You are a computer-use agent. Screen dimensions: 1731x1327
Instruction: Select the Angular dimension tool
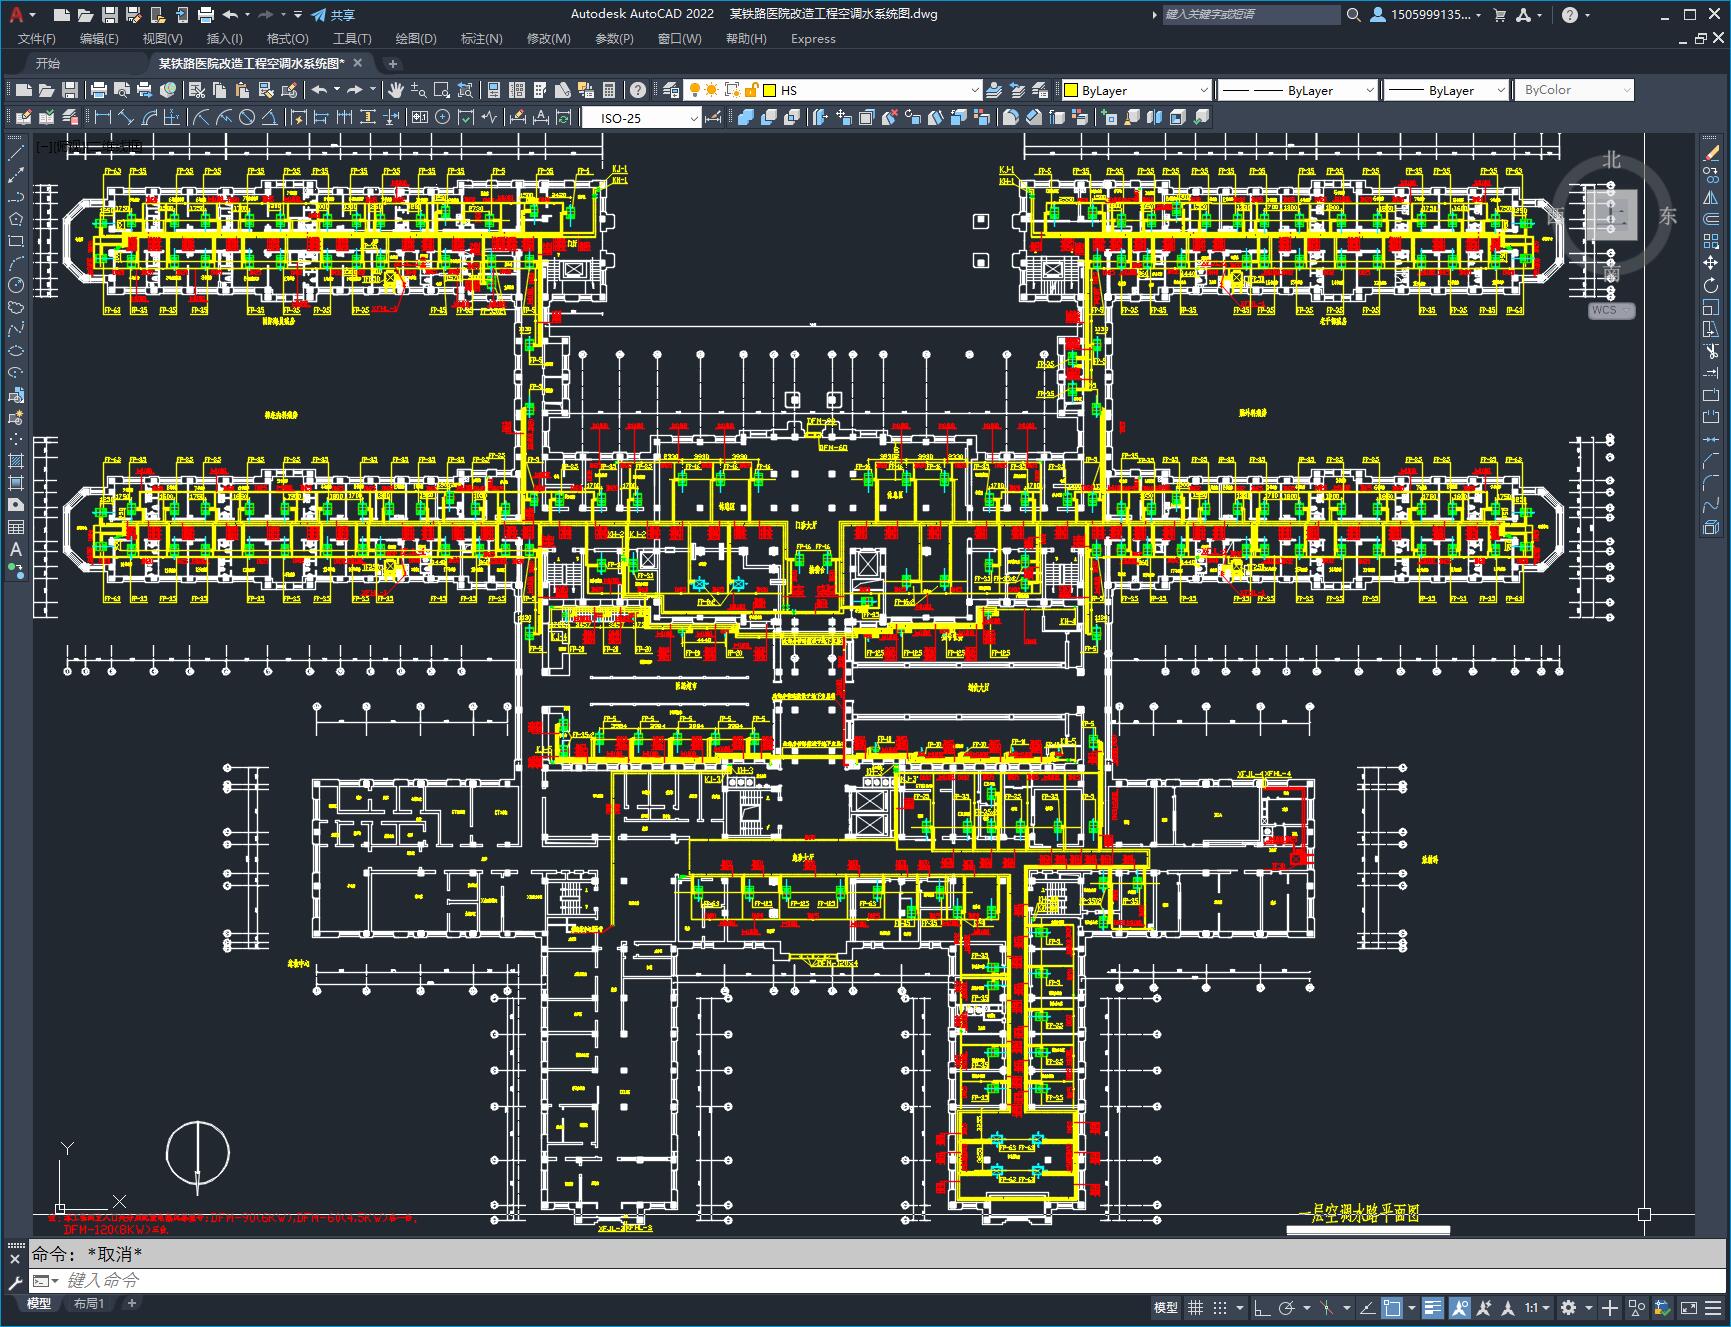(271, 117)
